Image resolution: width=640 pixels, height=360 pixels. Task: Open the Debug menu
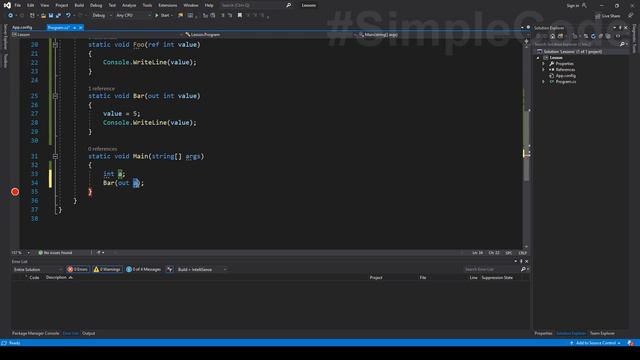coord(96,5)
